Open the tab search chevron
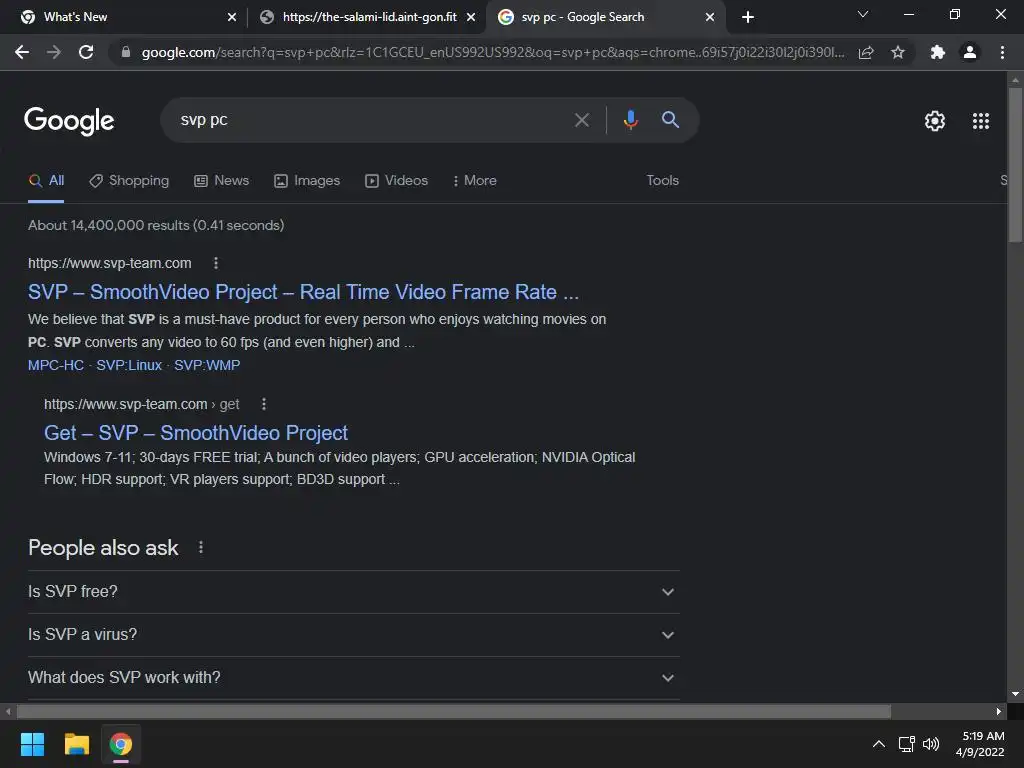The height and width of the screenshot is (768, 1024). coord(863,14)
